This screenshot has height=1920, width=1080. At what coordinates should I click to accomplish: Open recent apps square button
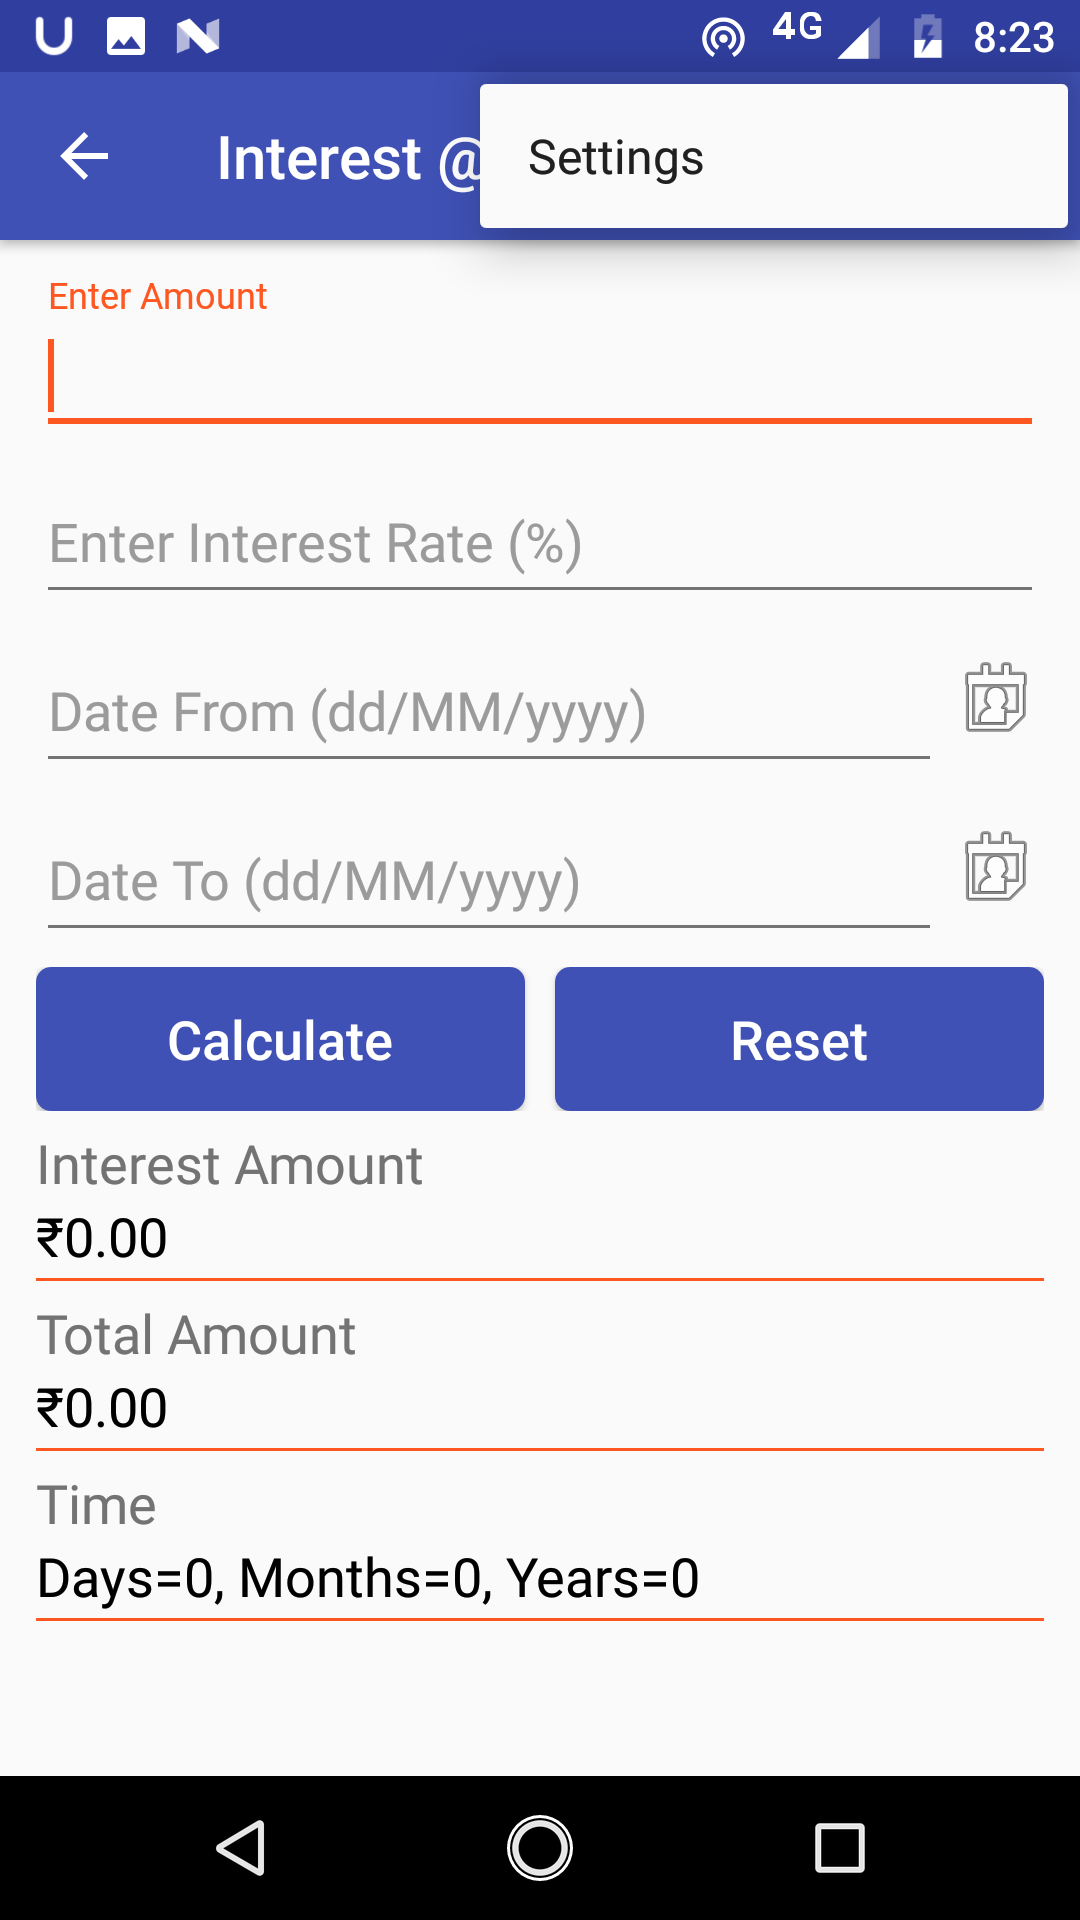pos(839,1847)
